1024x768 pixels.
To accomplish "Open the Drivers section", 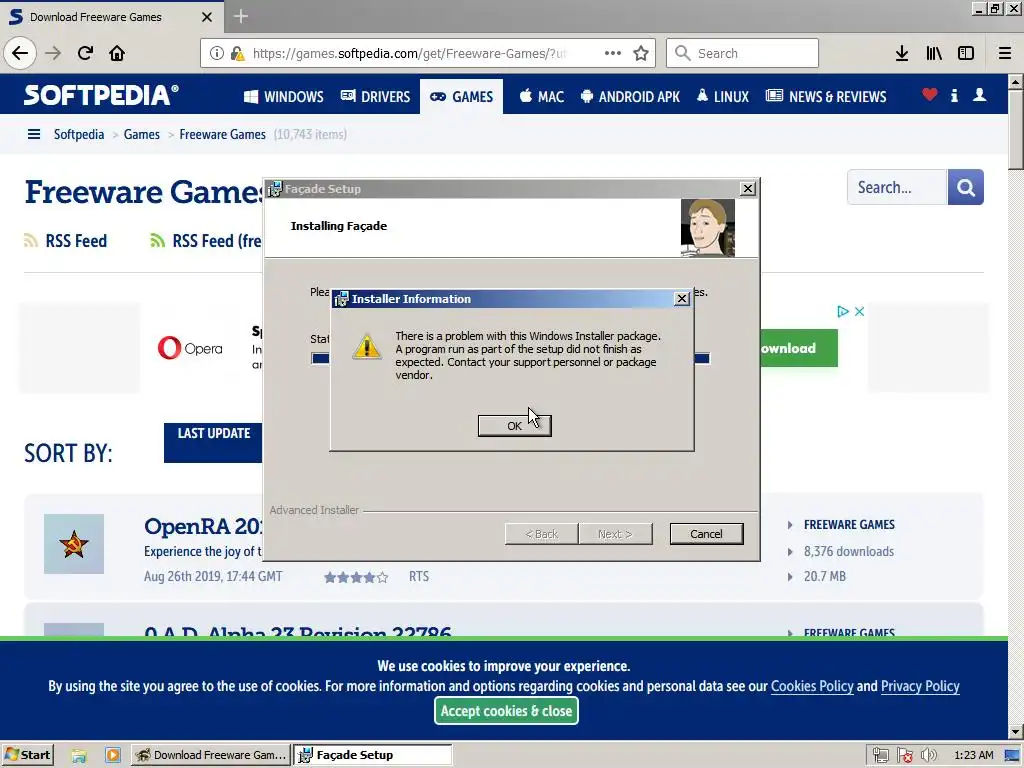I will point(376,97).
